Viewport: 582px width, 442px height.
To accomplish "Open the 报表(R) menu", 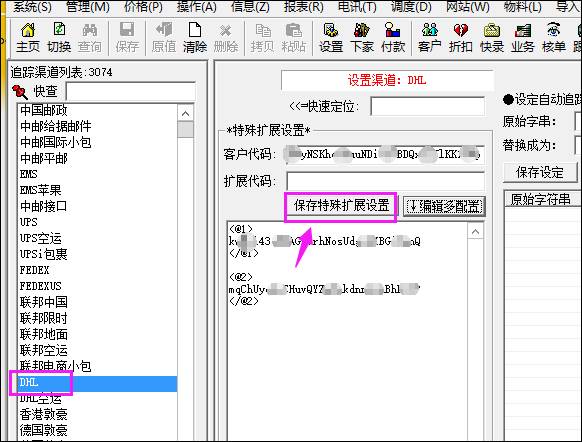I will [304, 7].
